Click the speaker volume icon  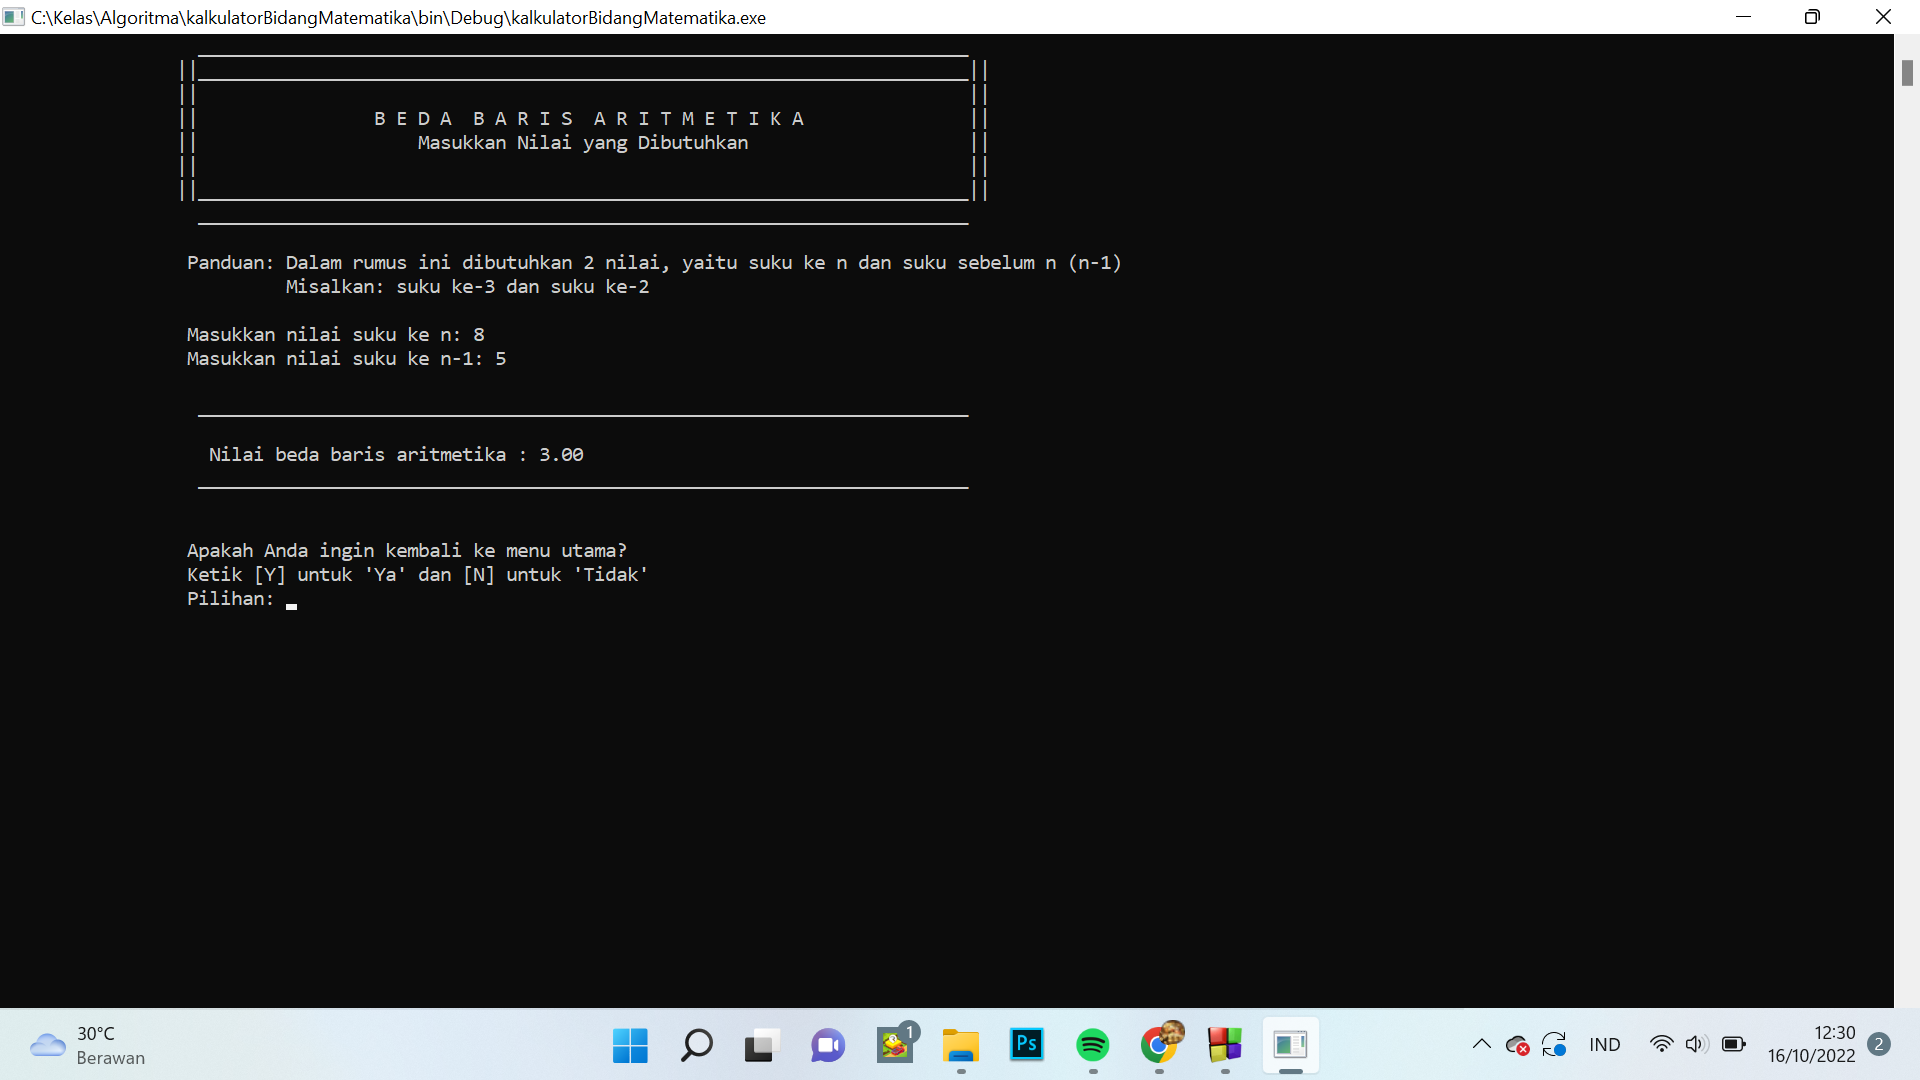coord(1695,1044)
